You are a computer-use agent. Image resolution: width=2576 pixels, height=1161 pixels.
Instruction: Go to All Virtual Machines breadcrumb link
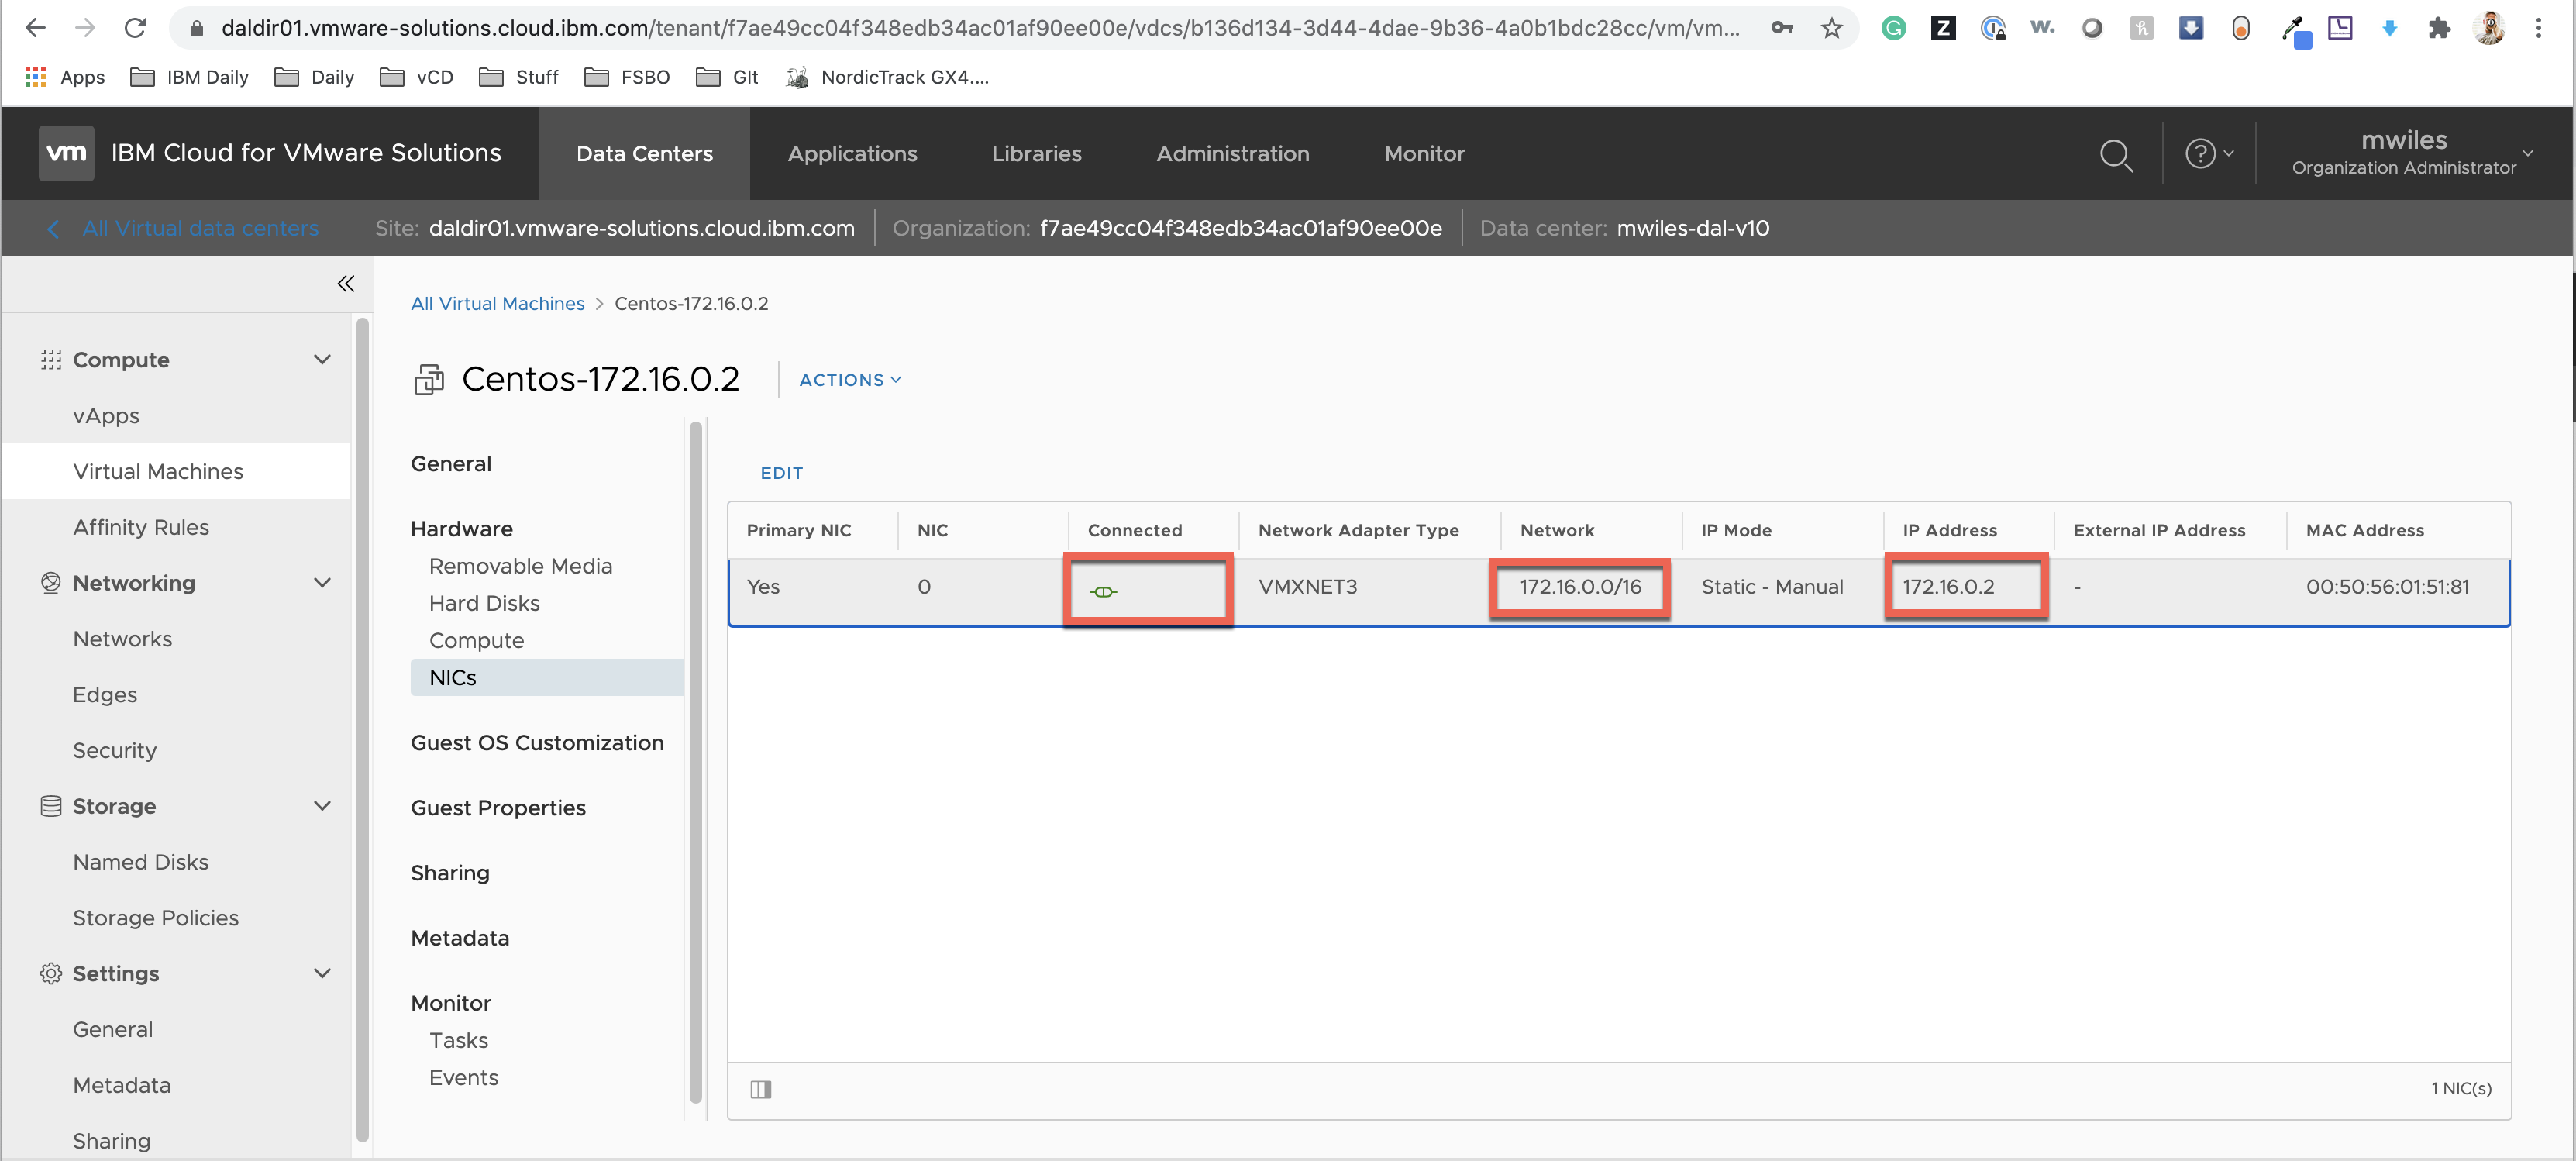(x=497, y=304)
